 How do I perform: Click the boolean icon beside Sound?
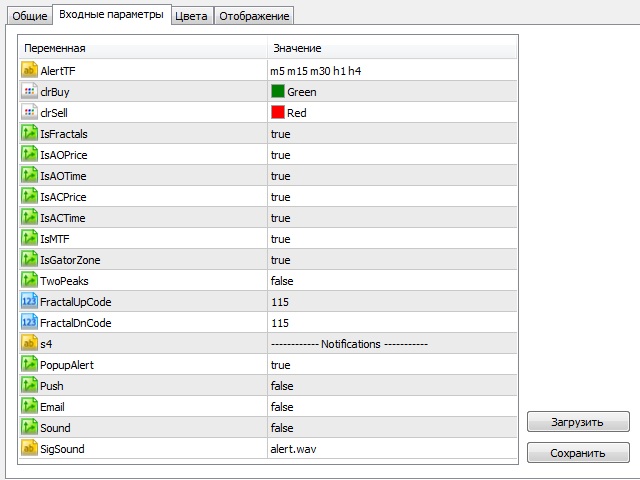point(29,427)
